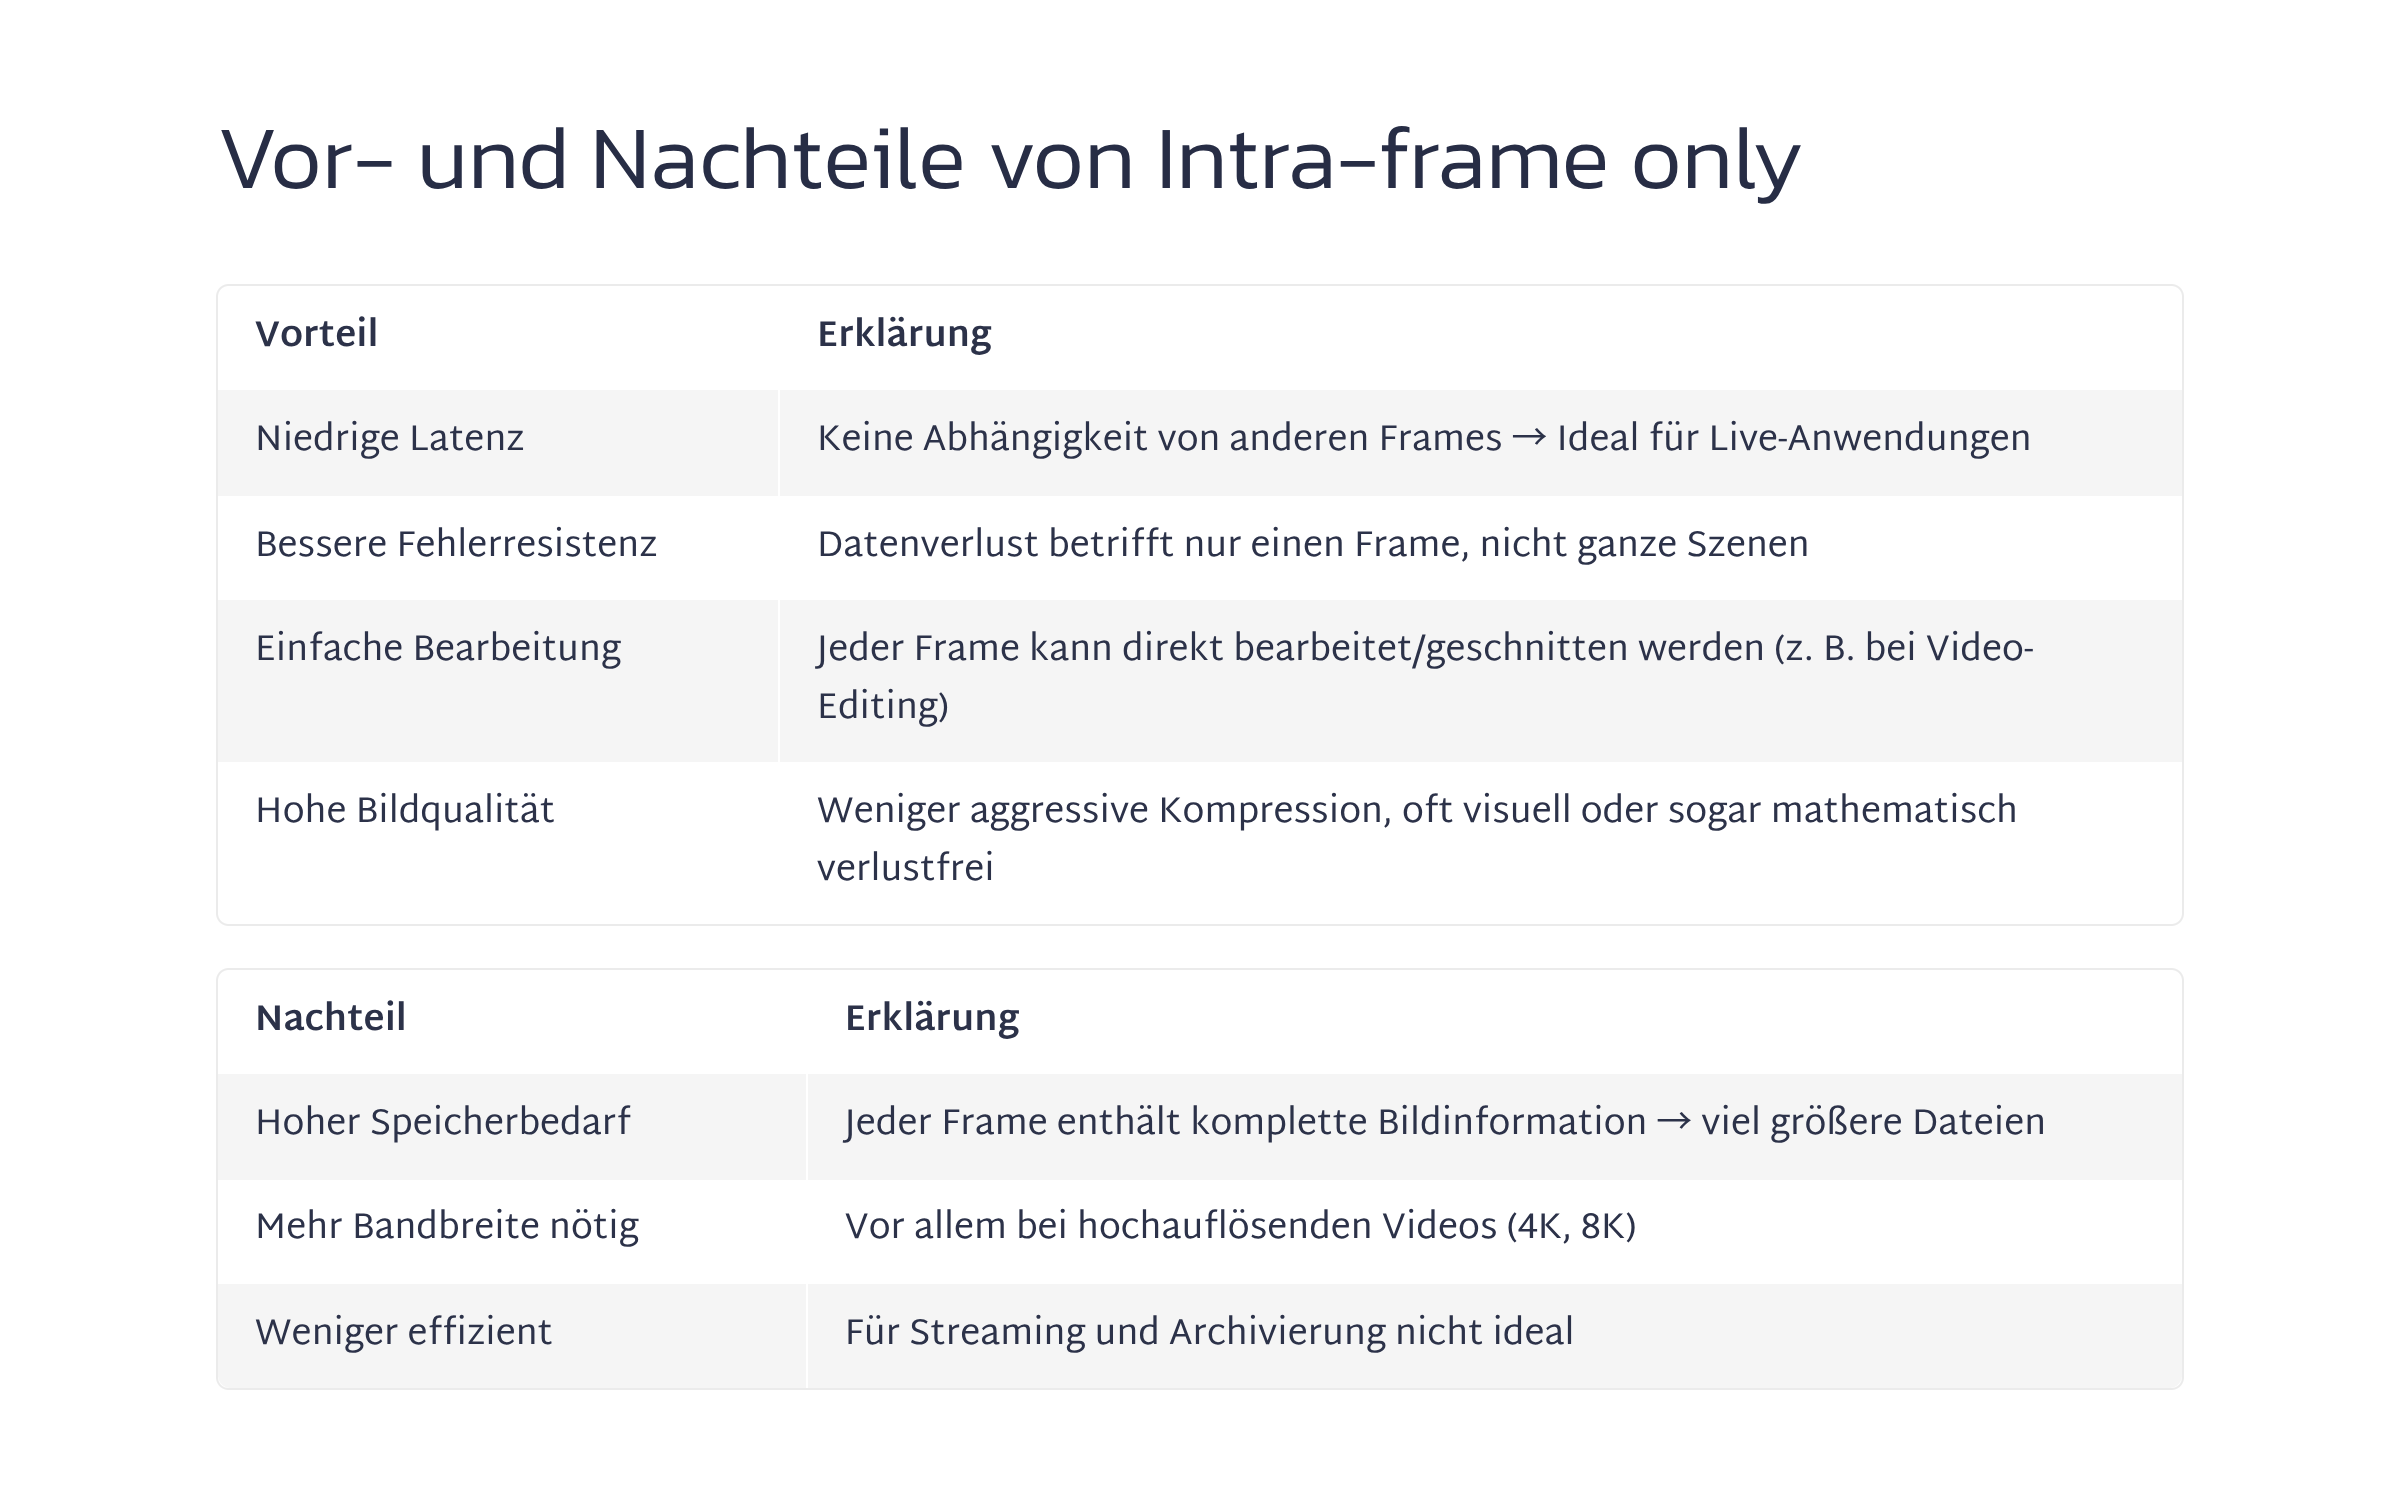Viewport: 2400px width, 1490px height.
Task: Click the 'Nachteil' column header
Action: [330, 1018]
